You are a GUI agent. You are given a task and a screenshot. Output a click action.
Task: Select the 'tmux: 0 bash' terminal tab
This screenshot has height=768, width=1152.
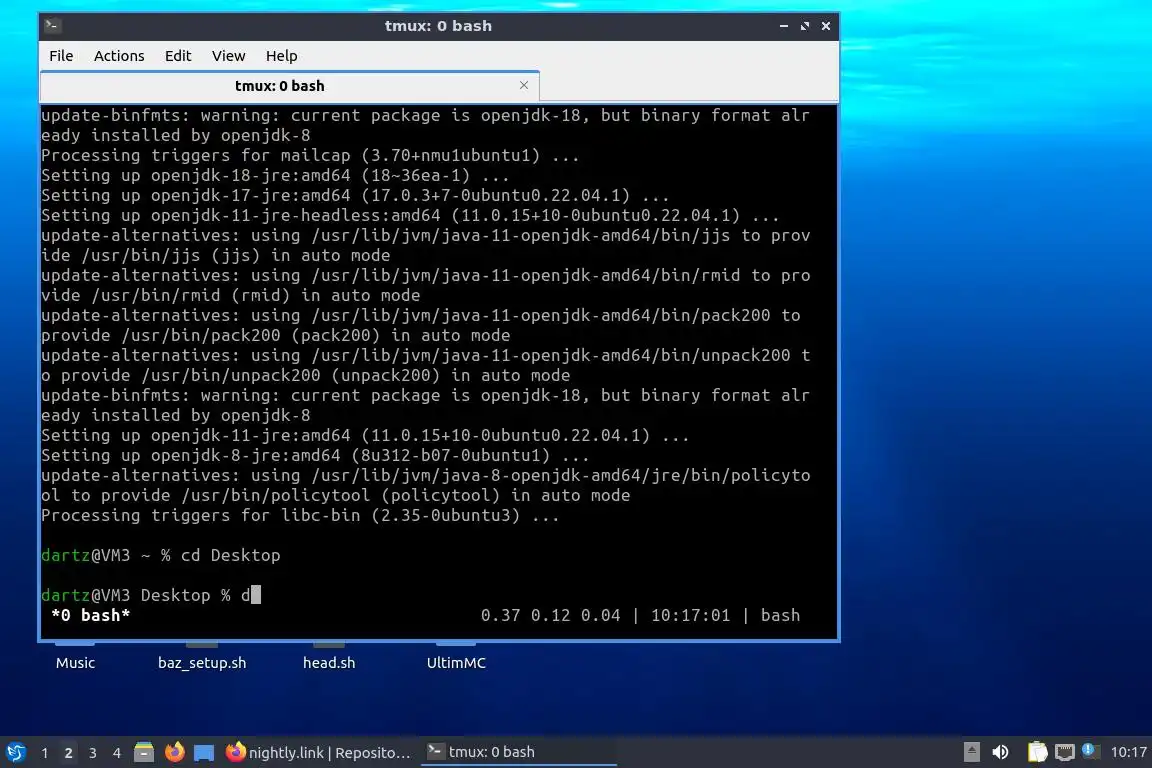(289, 86)
